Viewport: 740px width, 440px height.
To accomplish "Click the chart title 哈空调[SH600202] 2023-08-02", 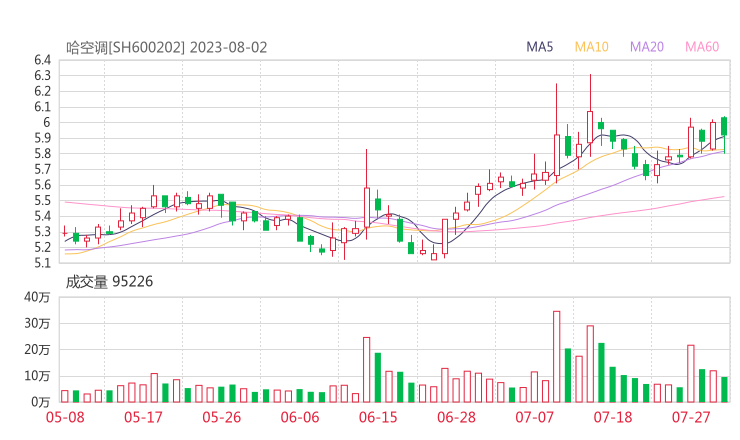I will click(x=167, y=48).
